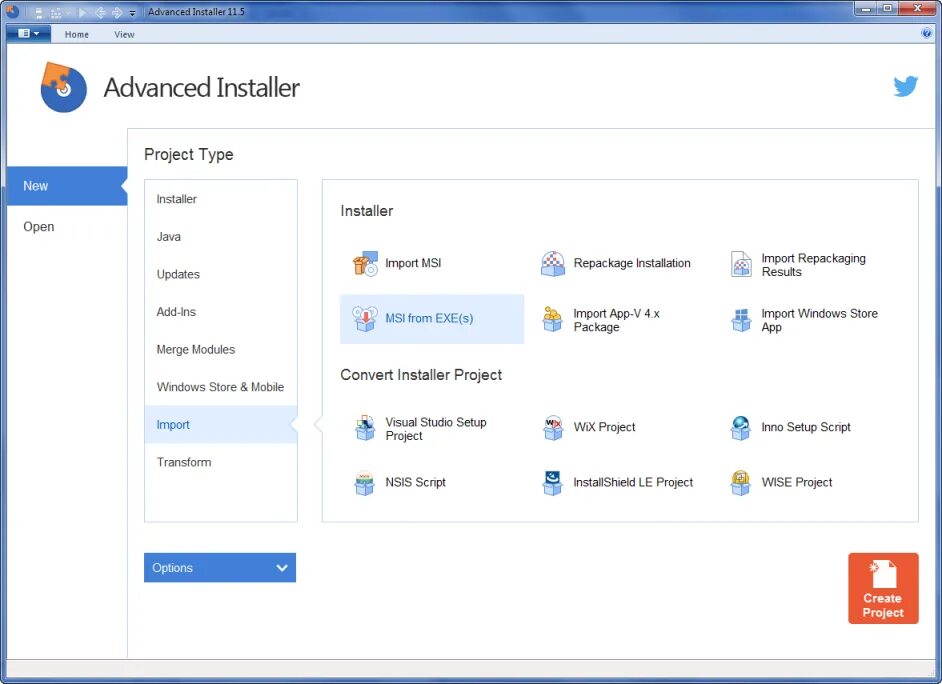Viewport: 942px width, 684px height.
Task: Click the 'InstallShield LE Project' label text
Action: (x=633, y=482)
